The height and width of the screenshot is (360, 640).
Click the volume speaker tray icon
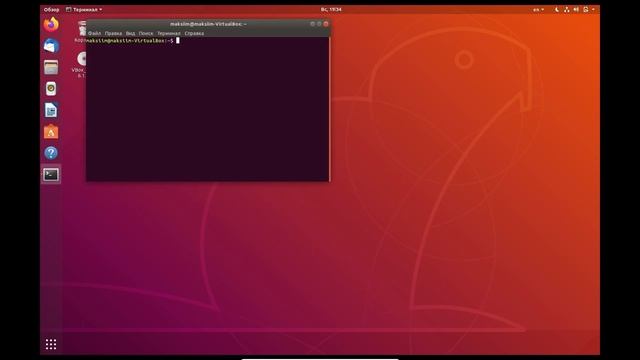576,9
